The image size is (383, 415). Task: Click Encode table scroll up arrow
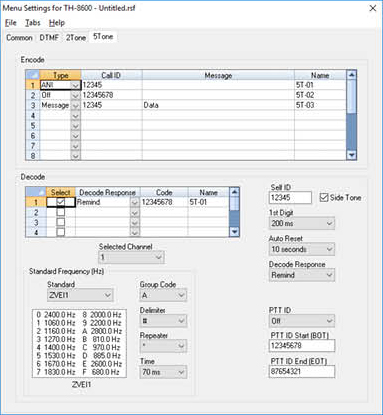(351, 75)
